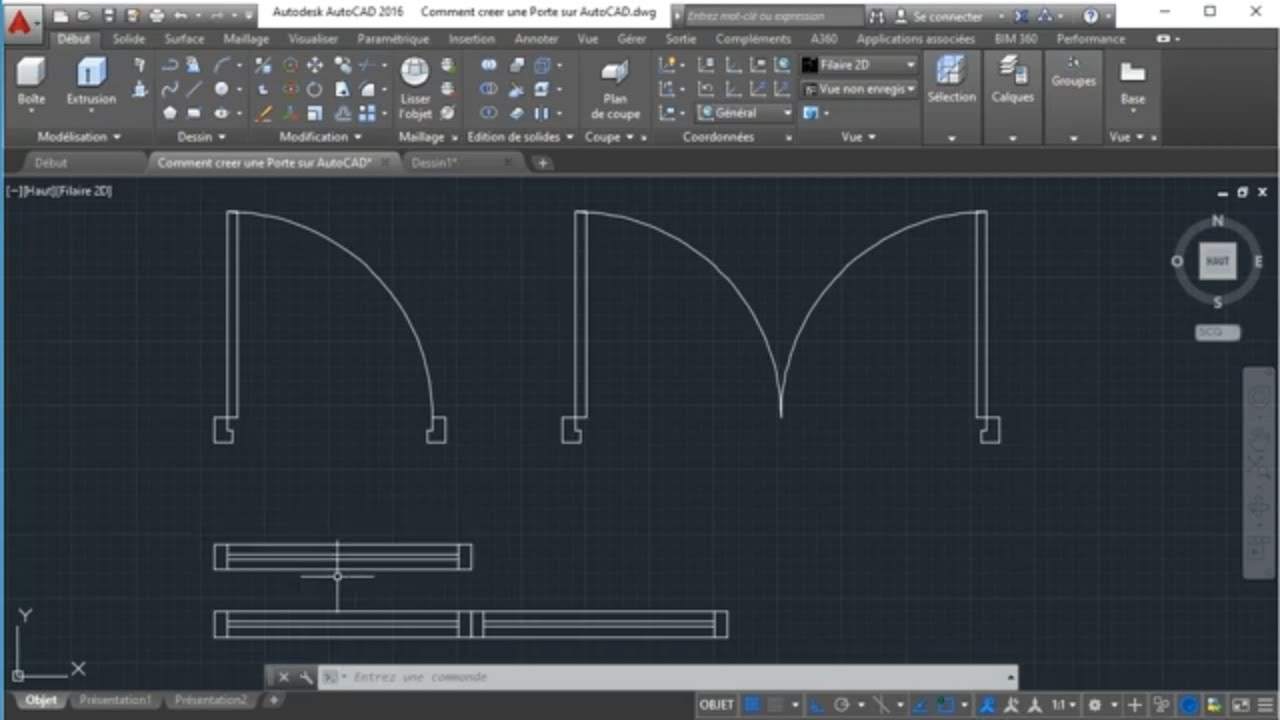Switch to the Maillage ribbon tab
Viewport: 1280px width, 720px height.
tap(246, 39)
